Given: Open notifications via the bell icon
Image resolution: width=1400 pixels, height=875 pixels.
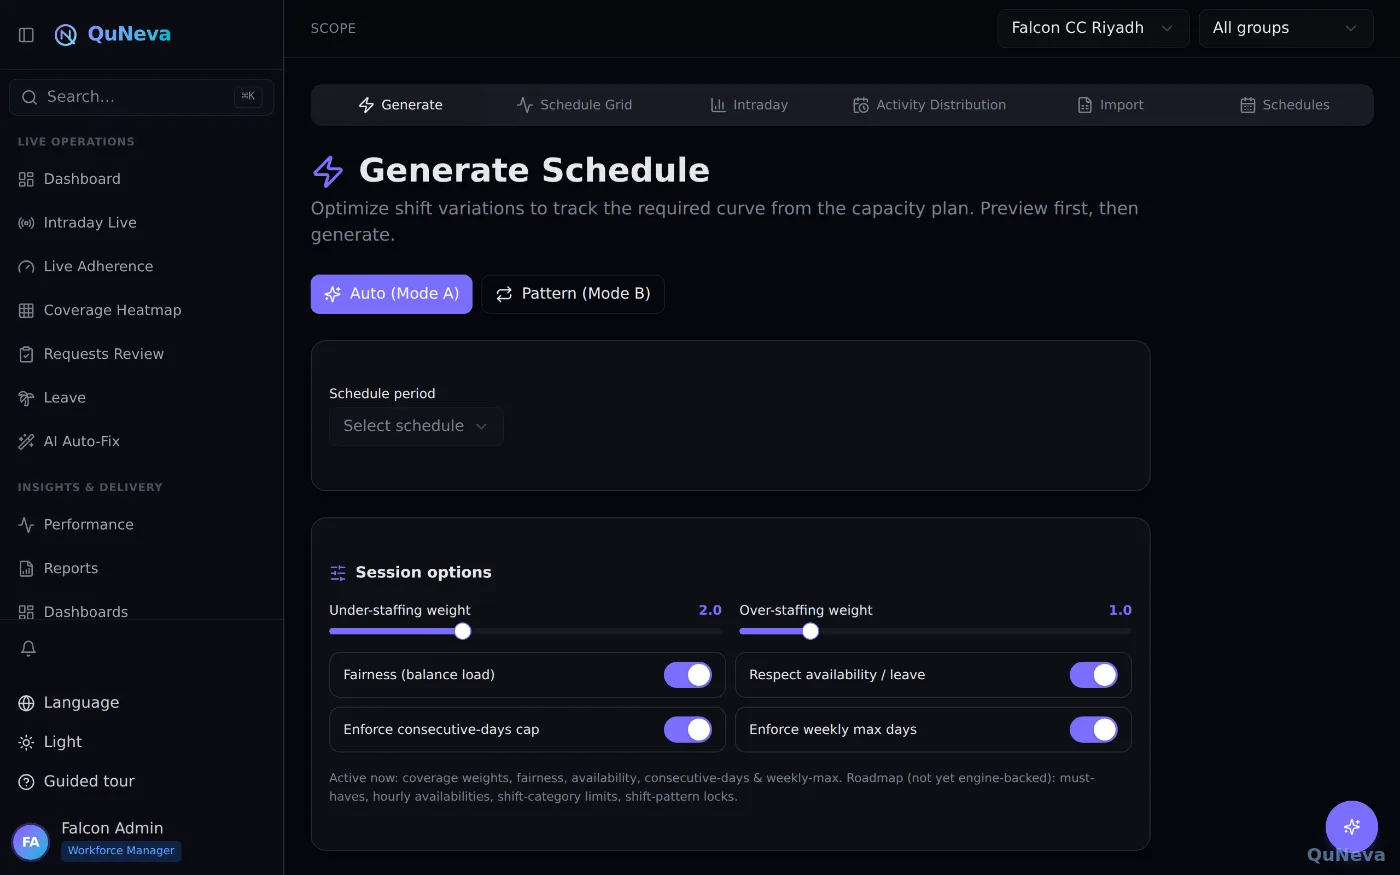Looking at the screenshot, I should point(28,648).
